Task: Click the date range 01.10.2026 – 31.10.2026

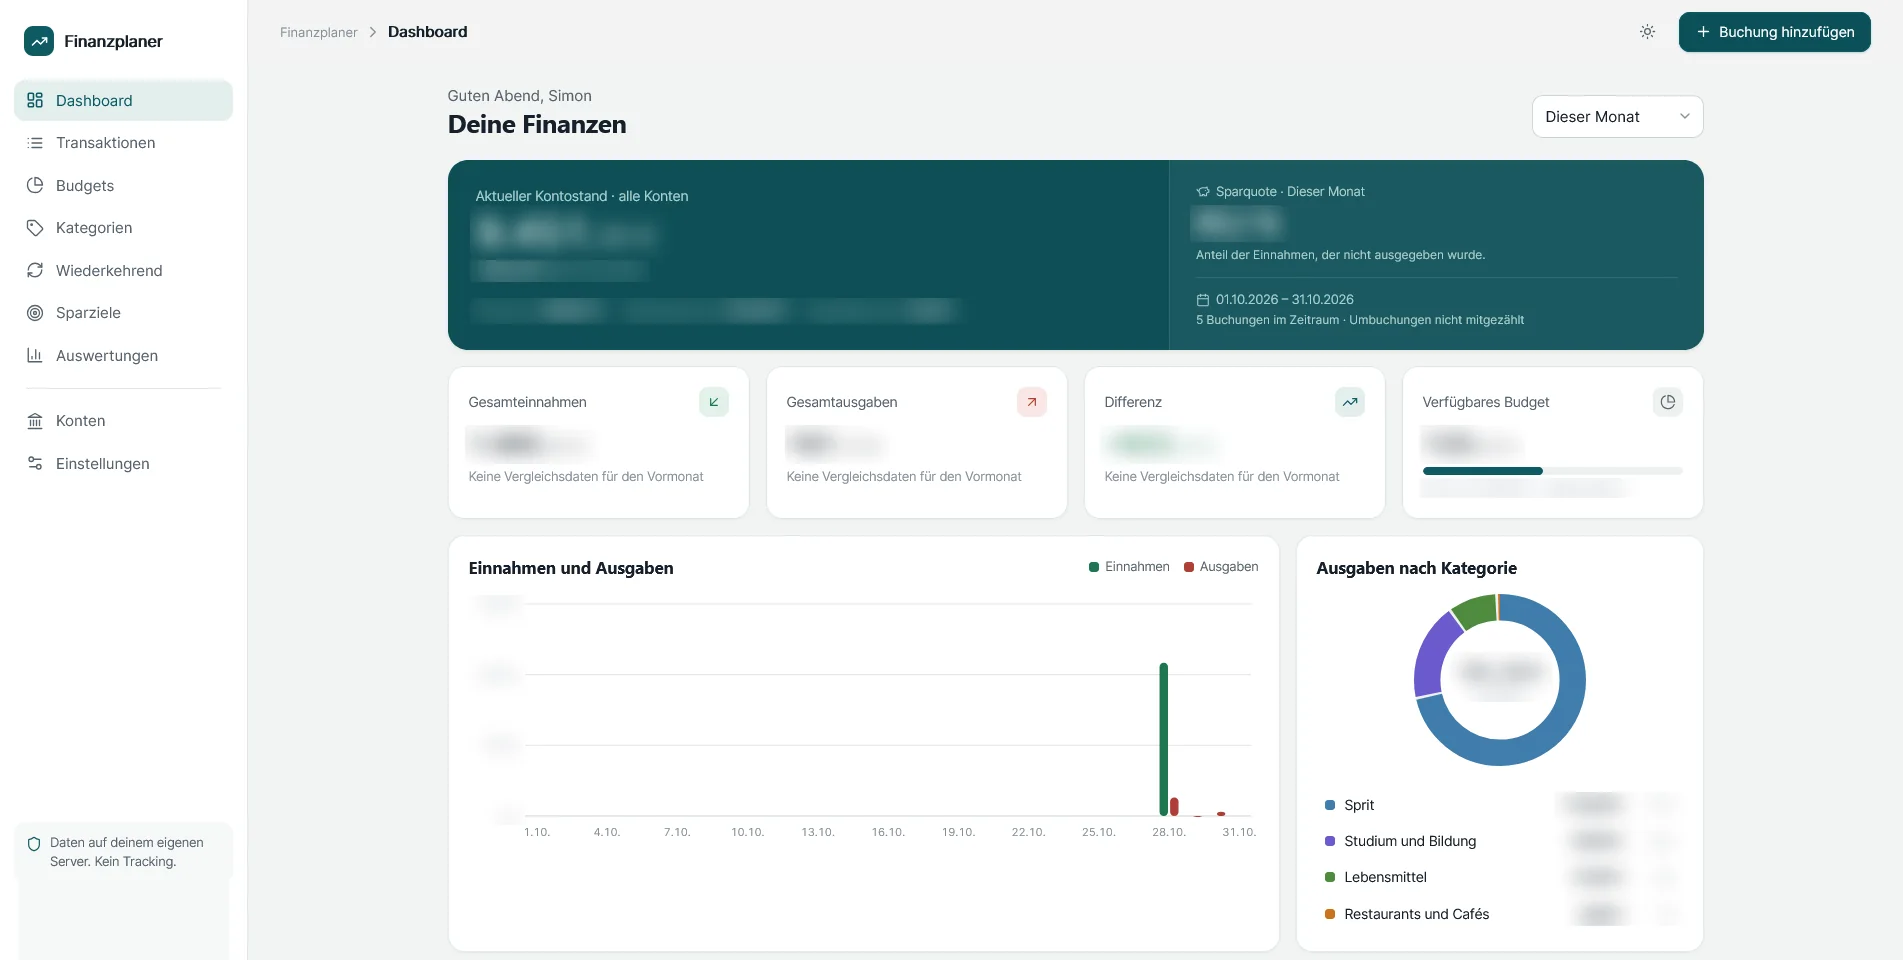Action: click(1285, 300)
